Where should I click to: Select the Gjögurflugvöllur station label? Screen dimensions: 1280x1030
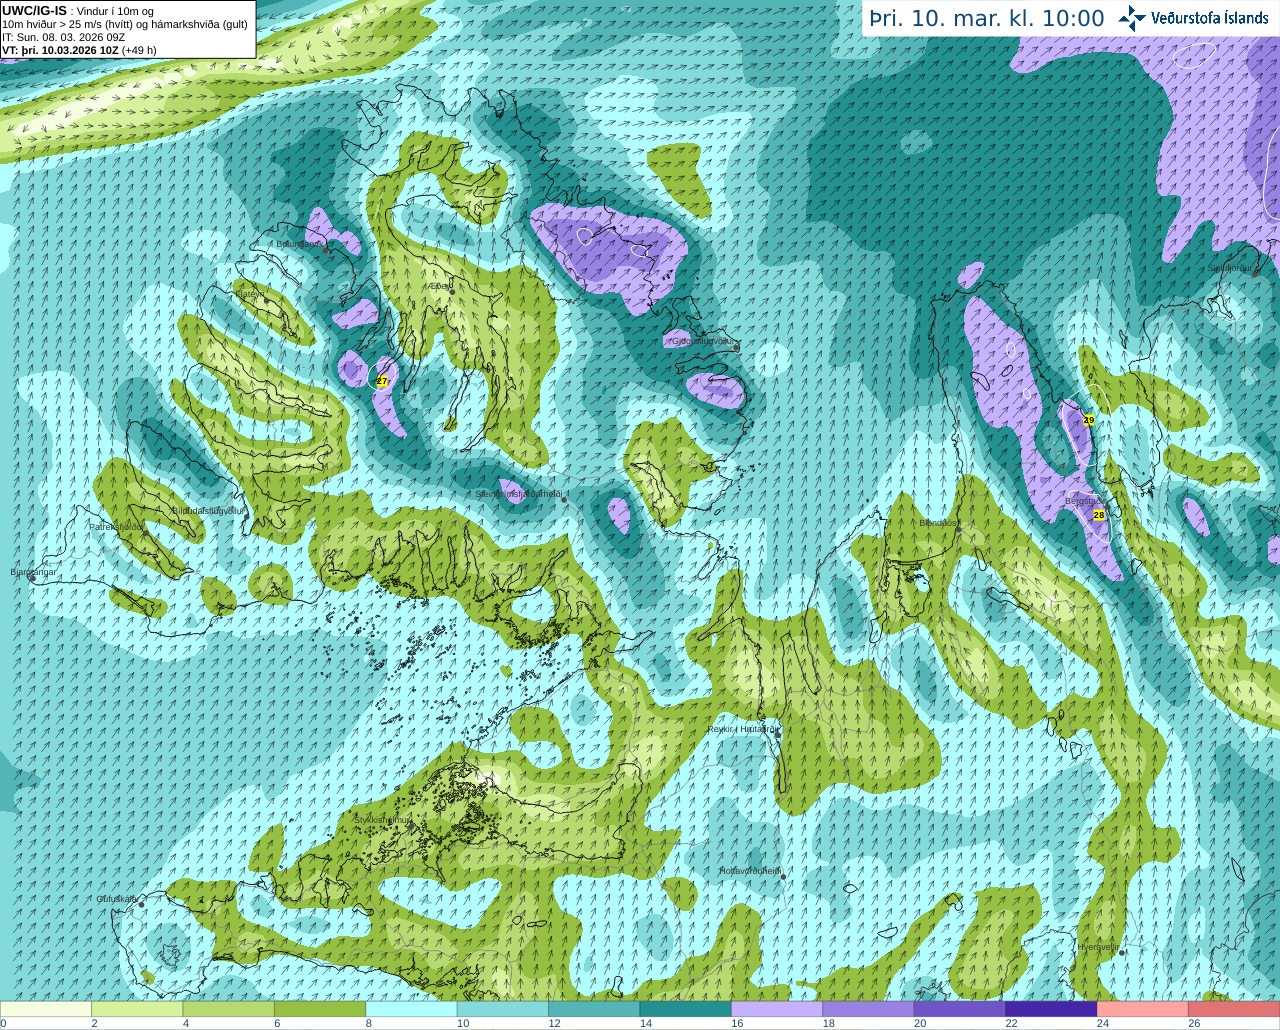coord(704,341)
